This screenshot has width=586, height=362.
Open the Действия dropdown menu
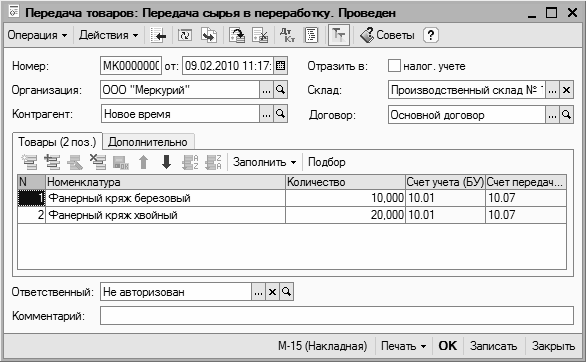click(x=108, y=35)
